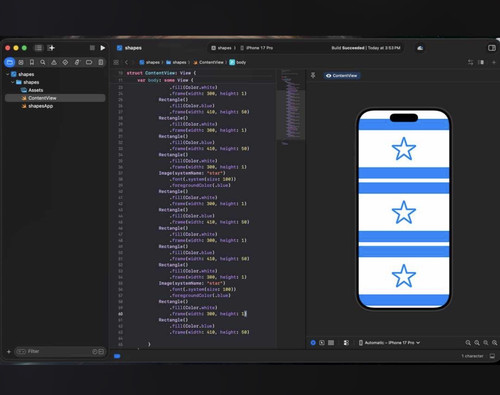The height and width of the screenshot is (395, 500).
Task: Click the Build Succeeded activity status
Action: click(366, 48)
